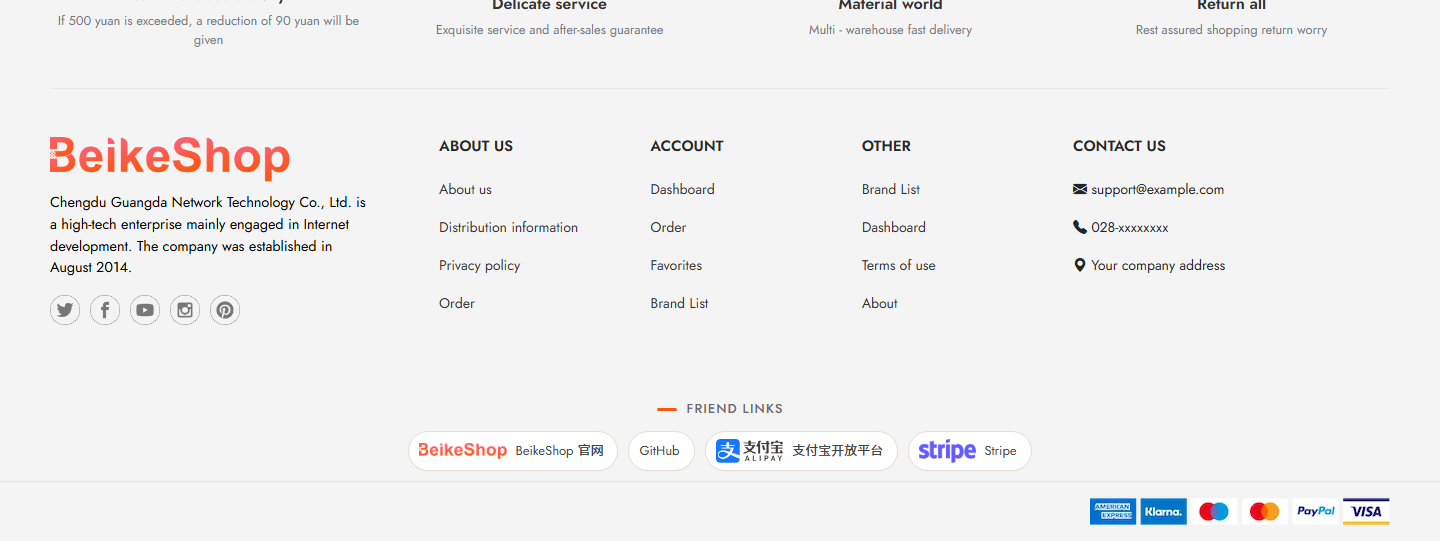Viewport: 1440px width, 560px height.
Task: Open About us link under About Us
Action: tap(465, 189)
